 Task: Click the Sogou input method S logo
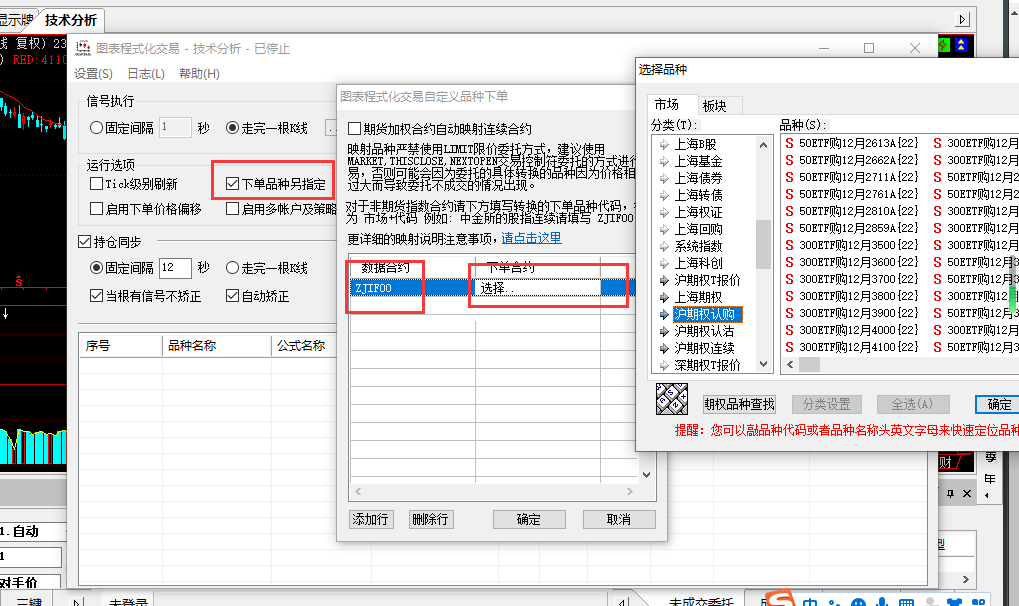(x=780, y=599)
